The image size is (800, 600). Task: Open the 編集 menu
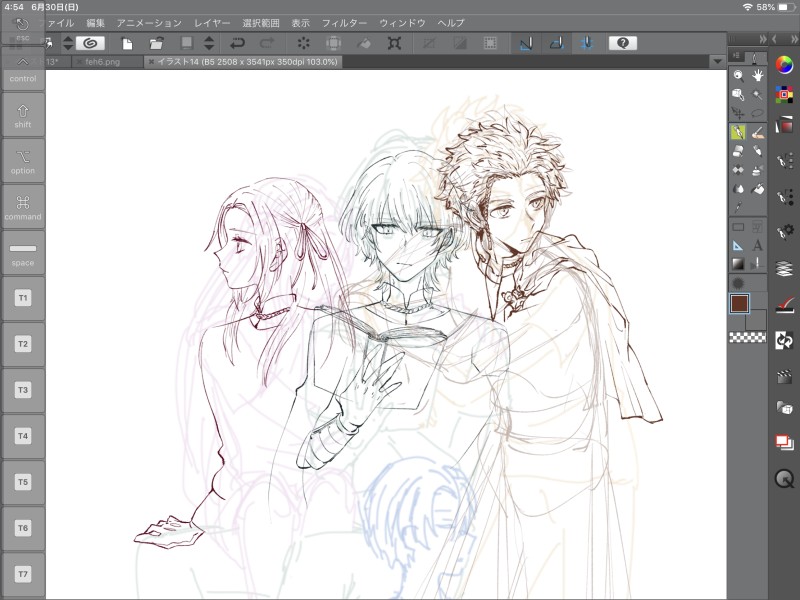point(95,23)
